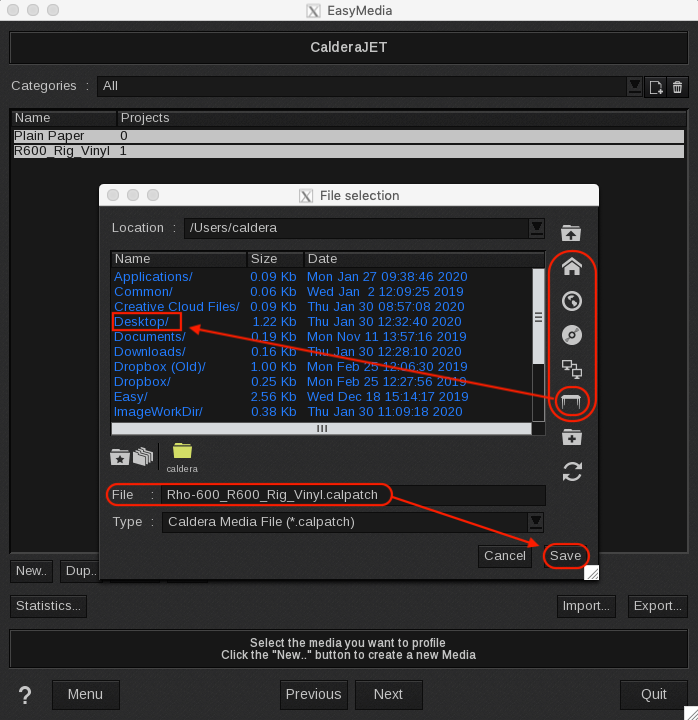Screen dimensions: 698x720
Task: Open the network globe location icon
Action: point(572,301)
